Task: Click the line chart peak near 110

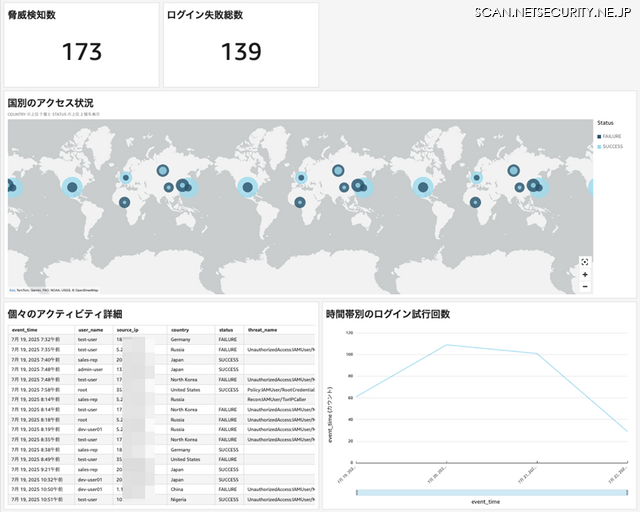Action: (446, 345)
